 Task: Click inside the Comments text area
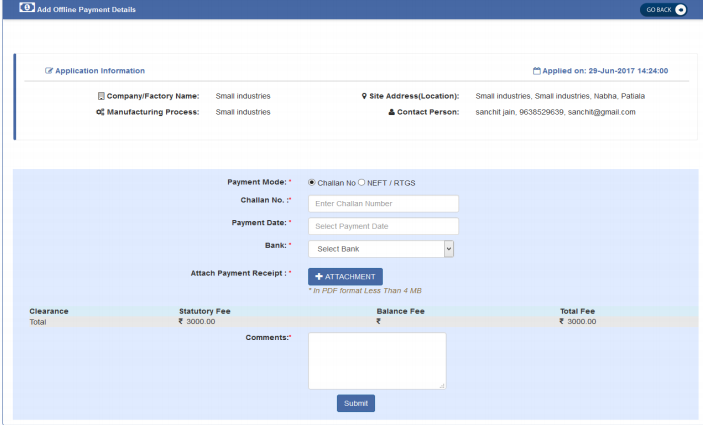(376, 360)
